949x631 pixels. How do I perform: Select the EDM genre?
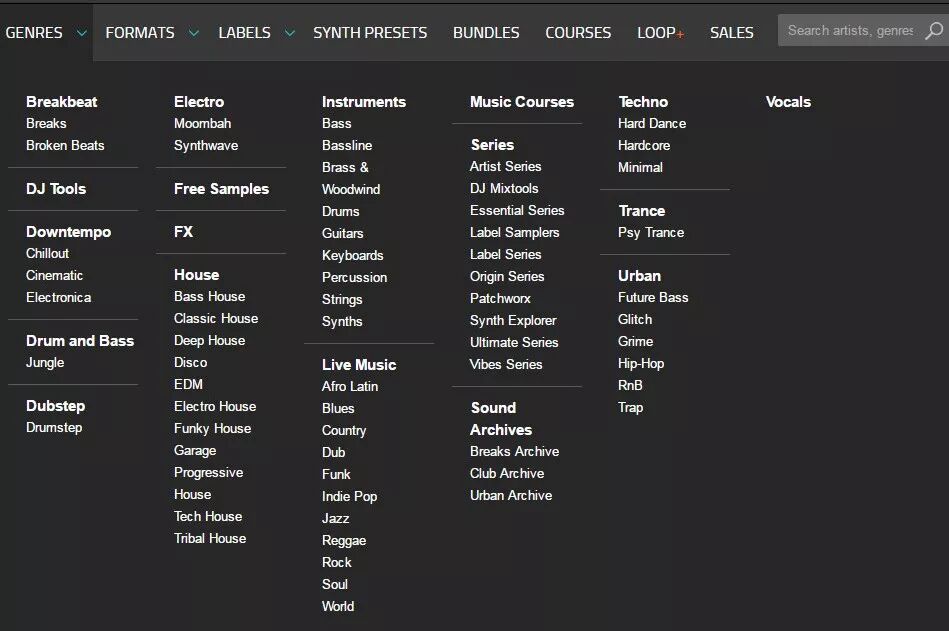188,384
